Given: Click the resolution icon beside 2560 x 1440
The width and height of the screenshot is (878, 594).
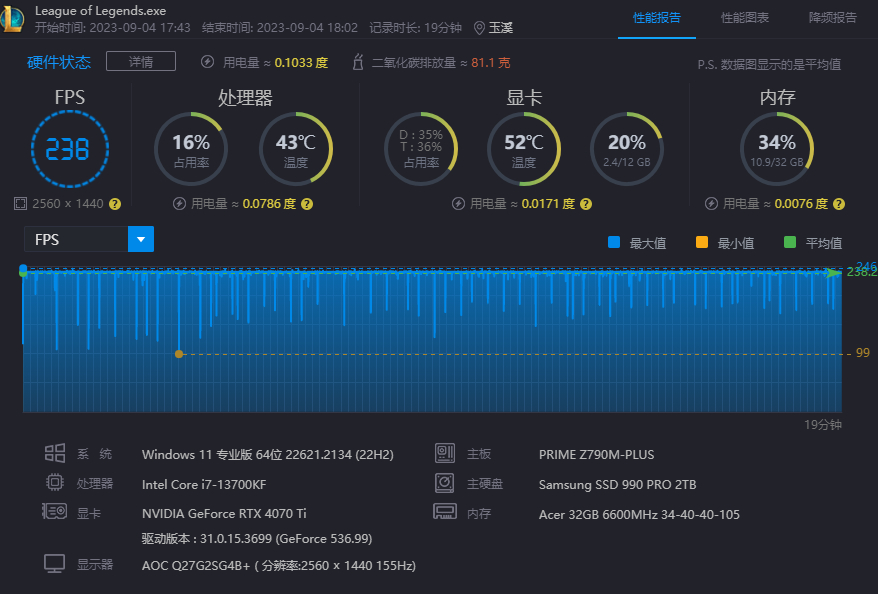Looking at the screenshot, I should 20,204.
